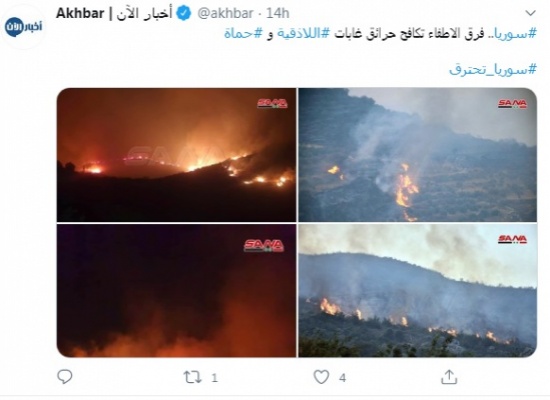Like the tweet with heart icon
550x400 pixels.
[321, 377]
